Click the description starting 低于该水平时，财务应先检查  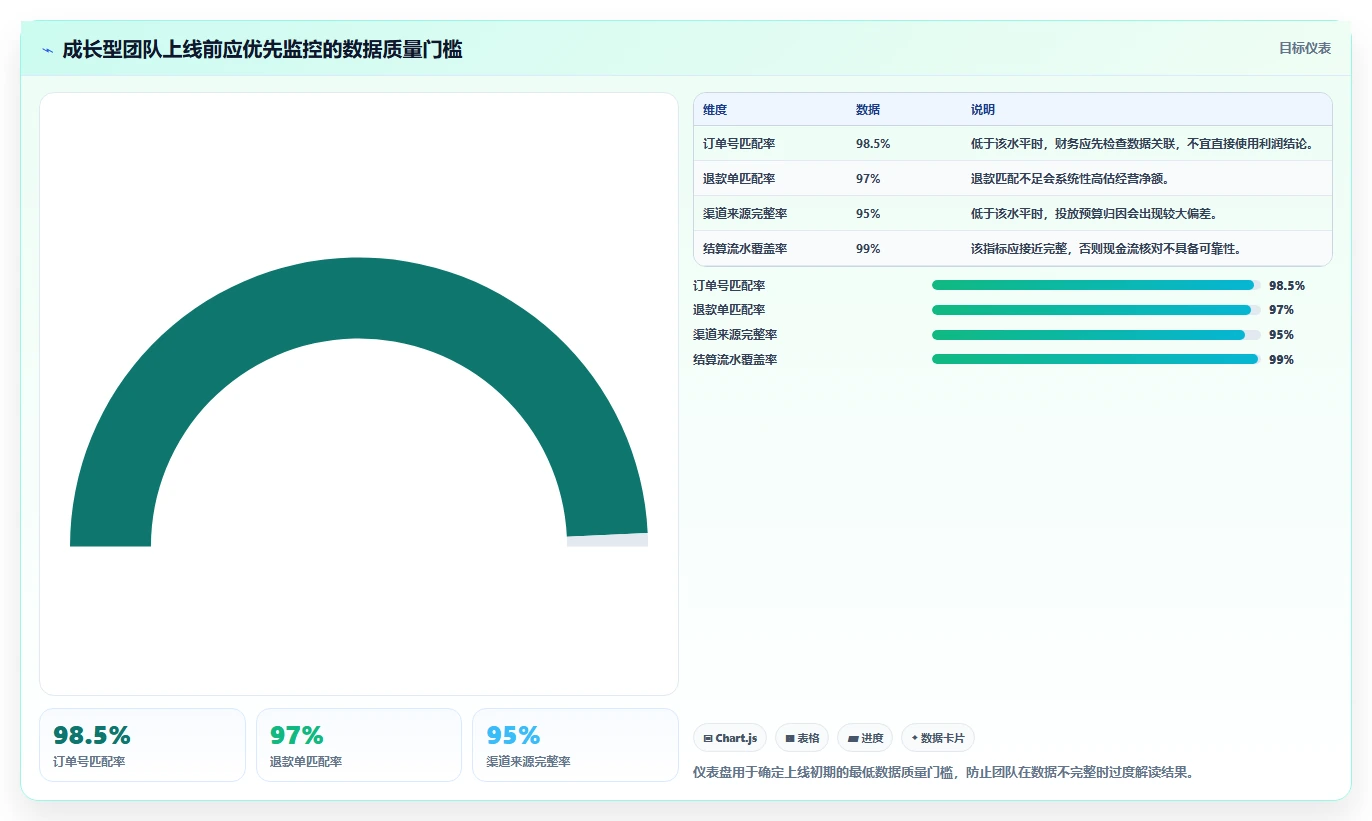[x=1142, y=144]
